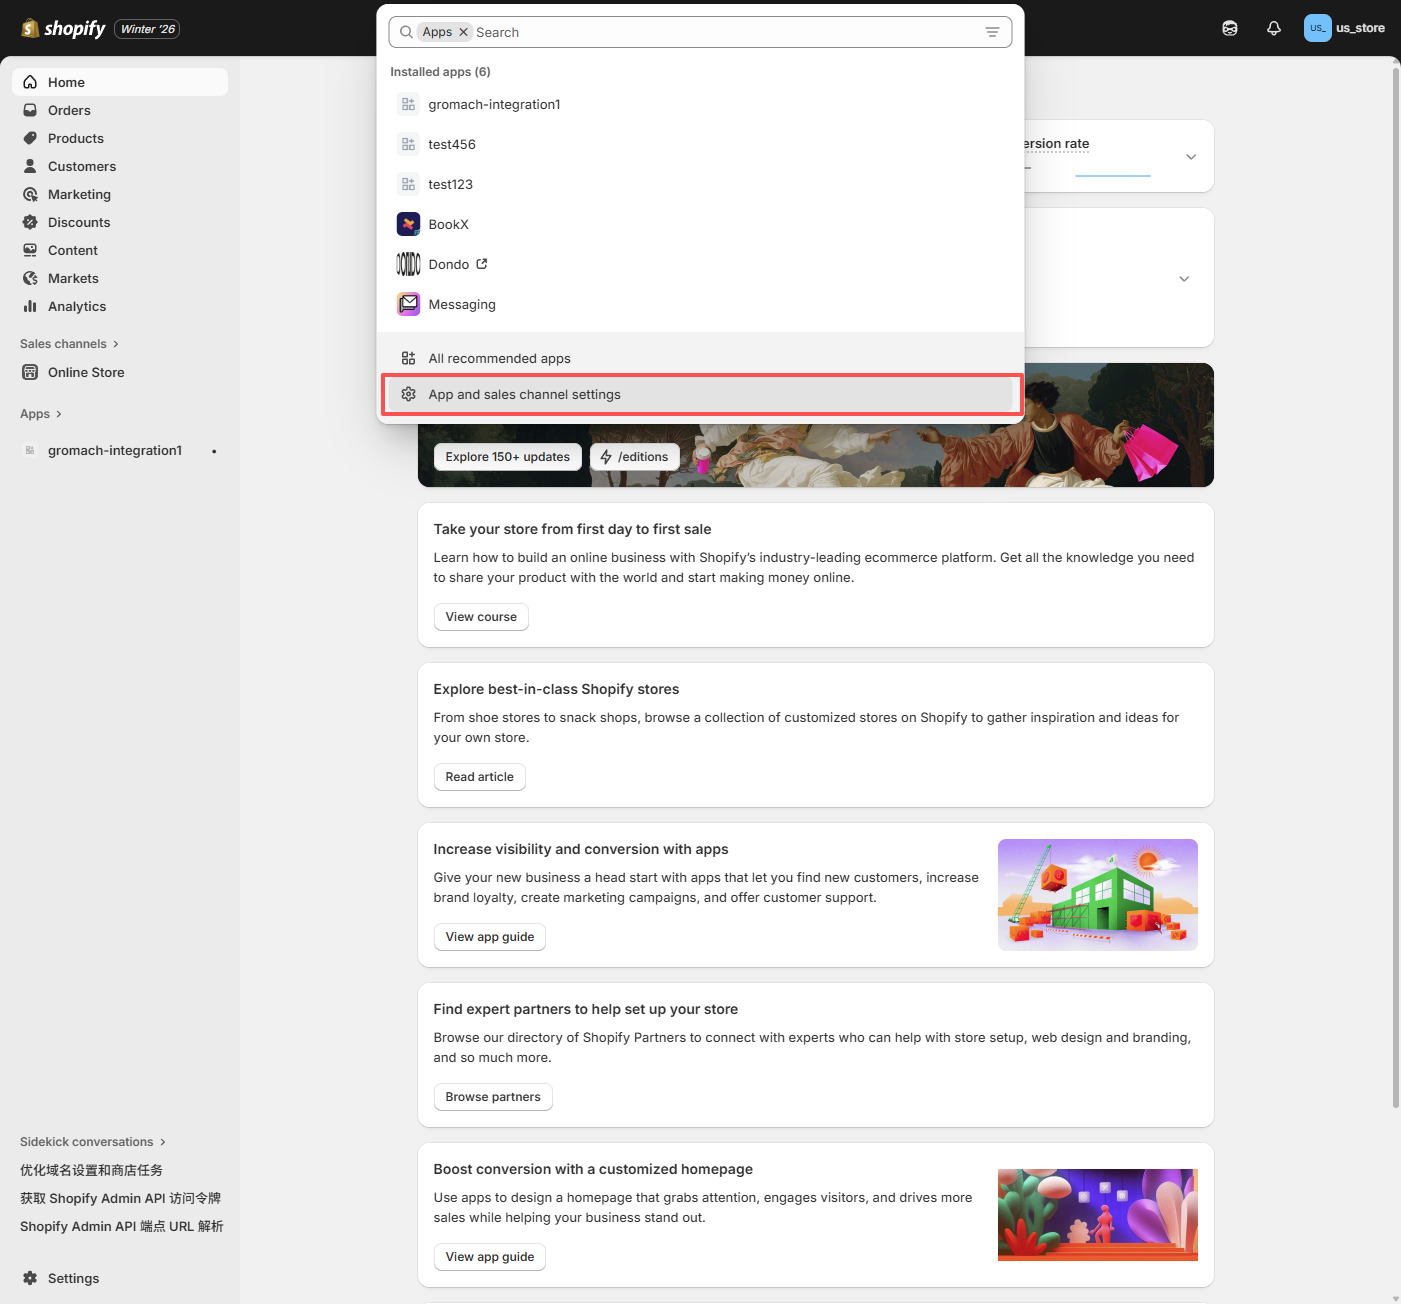The height and width of the screenshot is (1304, 1401).
Task: Open Sidekick assistant icon in top bar
Action: (1230, 28)
